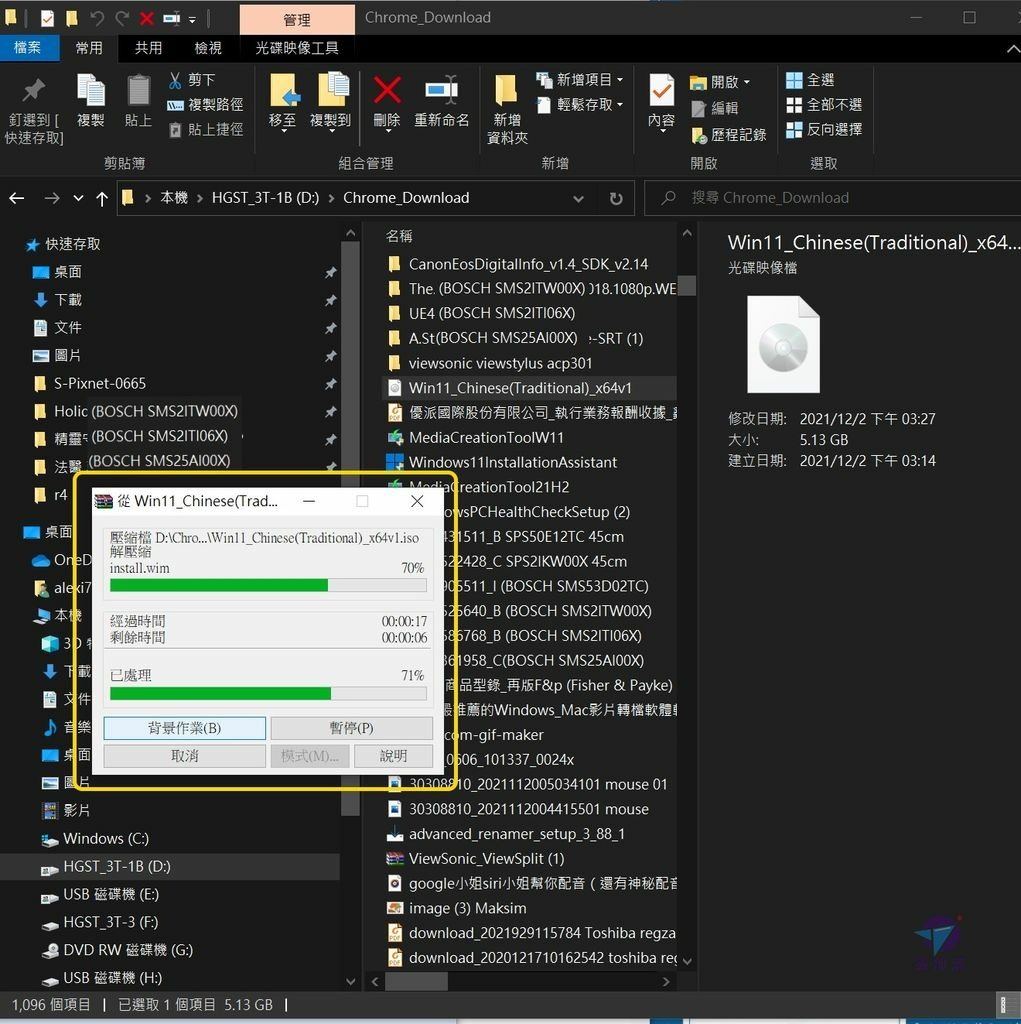Click Select all in ribbon
Viewport: 1021px width, 1024px height.
809,80
